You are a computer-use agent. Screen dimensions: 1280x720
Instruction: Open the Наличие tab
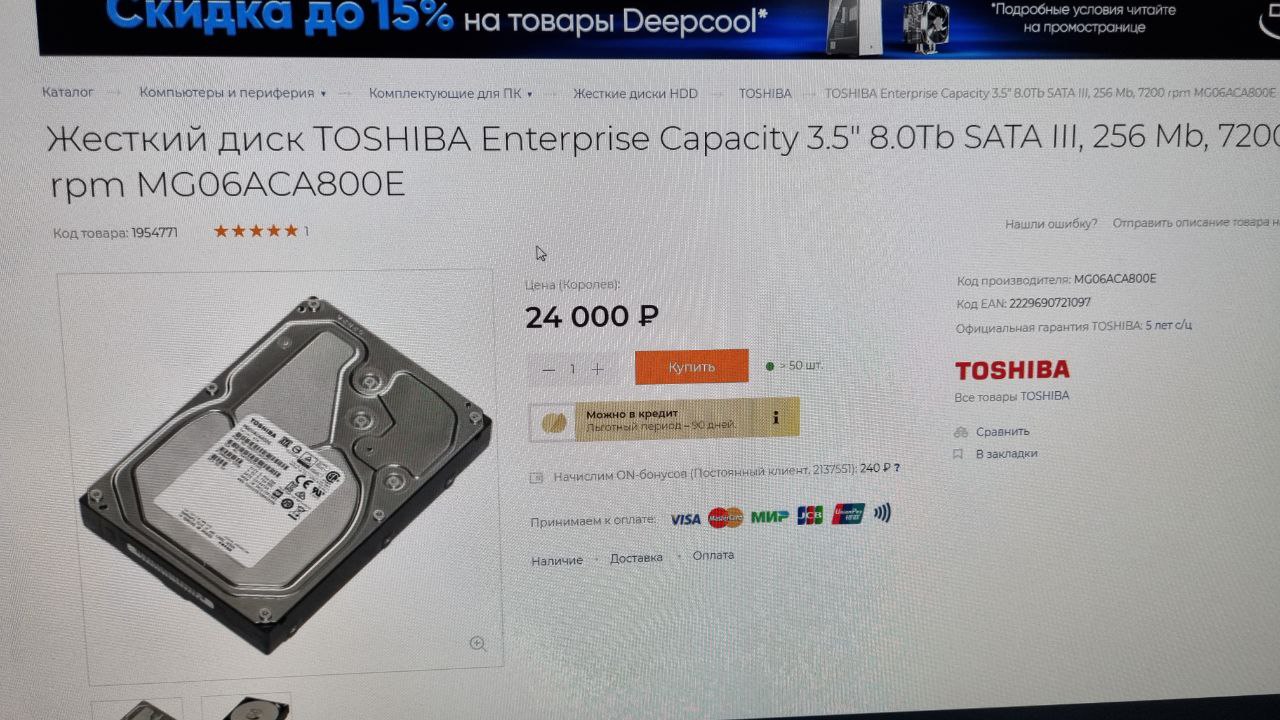pyautogui.click(x=557, y=560)
